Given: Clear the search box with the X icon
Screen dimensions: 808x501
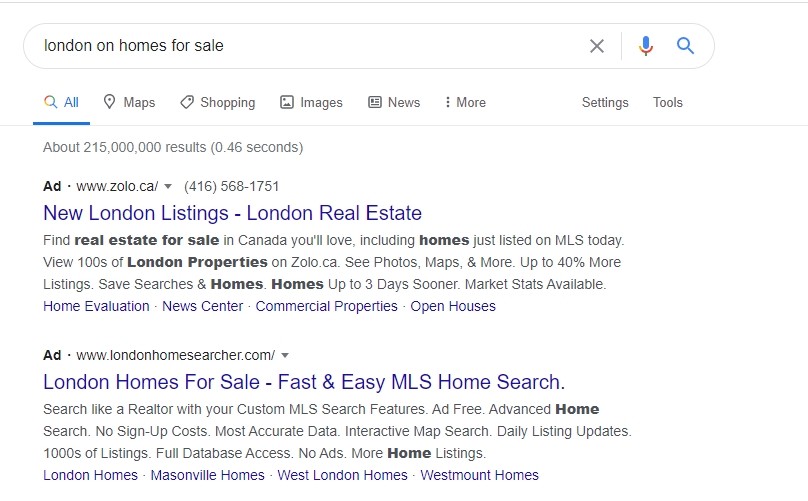Looking at the screenshot, I should tap(597, 46).
